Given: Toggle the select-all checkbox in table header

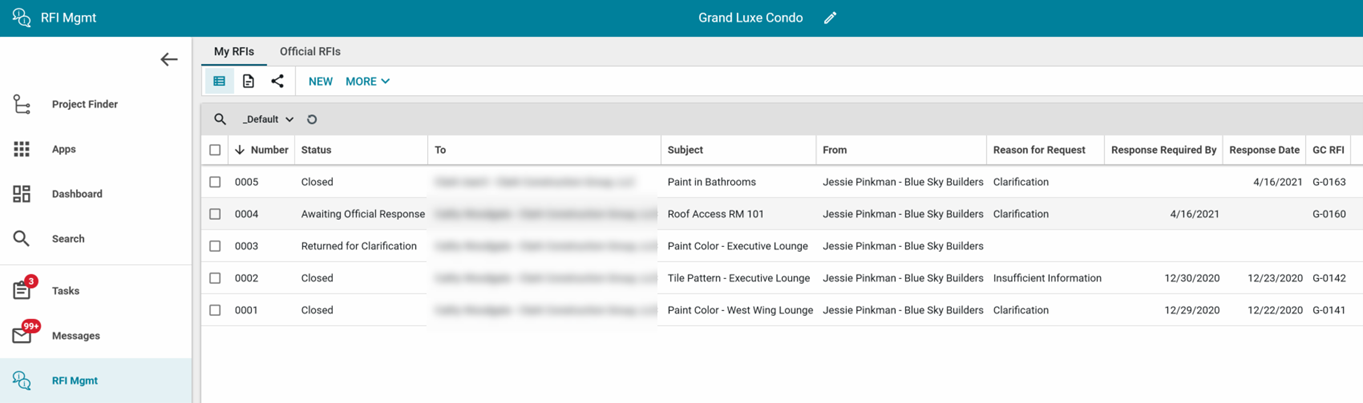Looking at the screenshot, I should 215,150.
